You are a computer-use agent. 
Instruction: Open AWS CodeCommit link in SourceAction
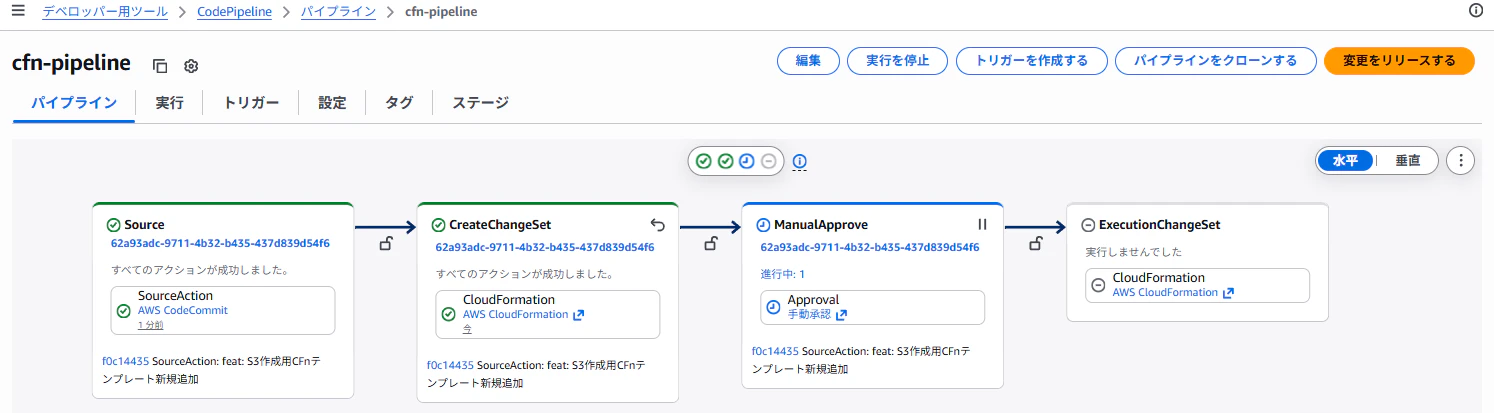tap(183, 310)
